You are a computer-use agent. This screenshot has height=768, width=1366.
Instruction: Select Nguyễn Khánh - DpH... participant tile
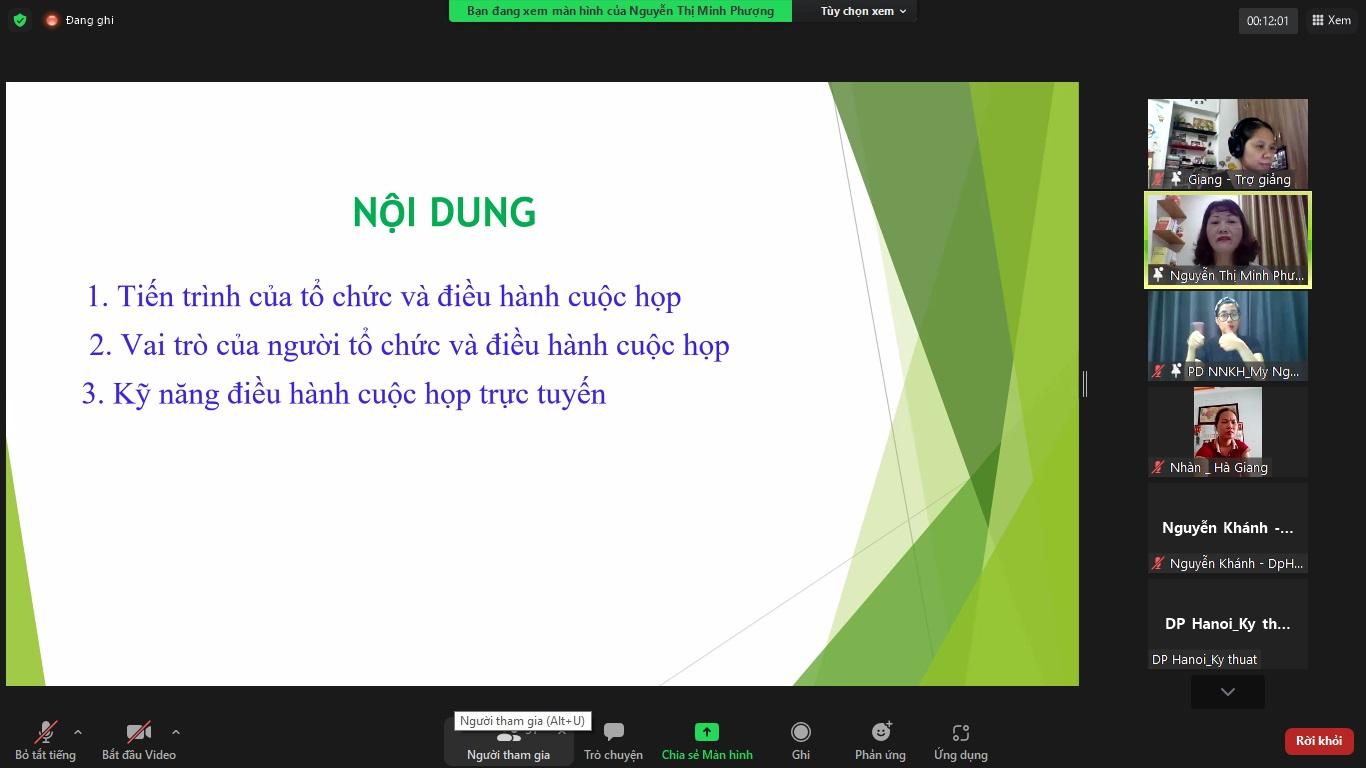1228,528
